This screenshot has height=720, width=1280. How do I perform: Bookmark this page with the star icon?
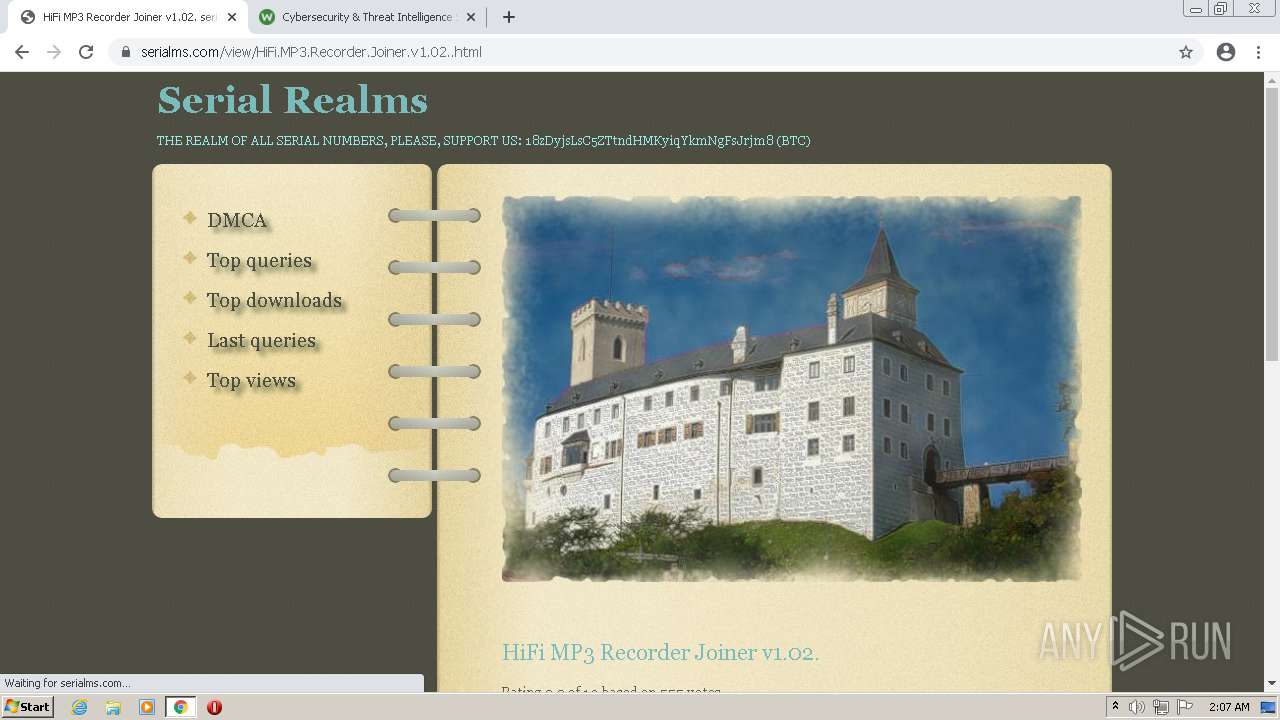point(1186,52)
